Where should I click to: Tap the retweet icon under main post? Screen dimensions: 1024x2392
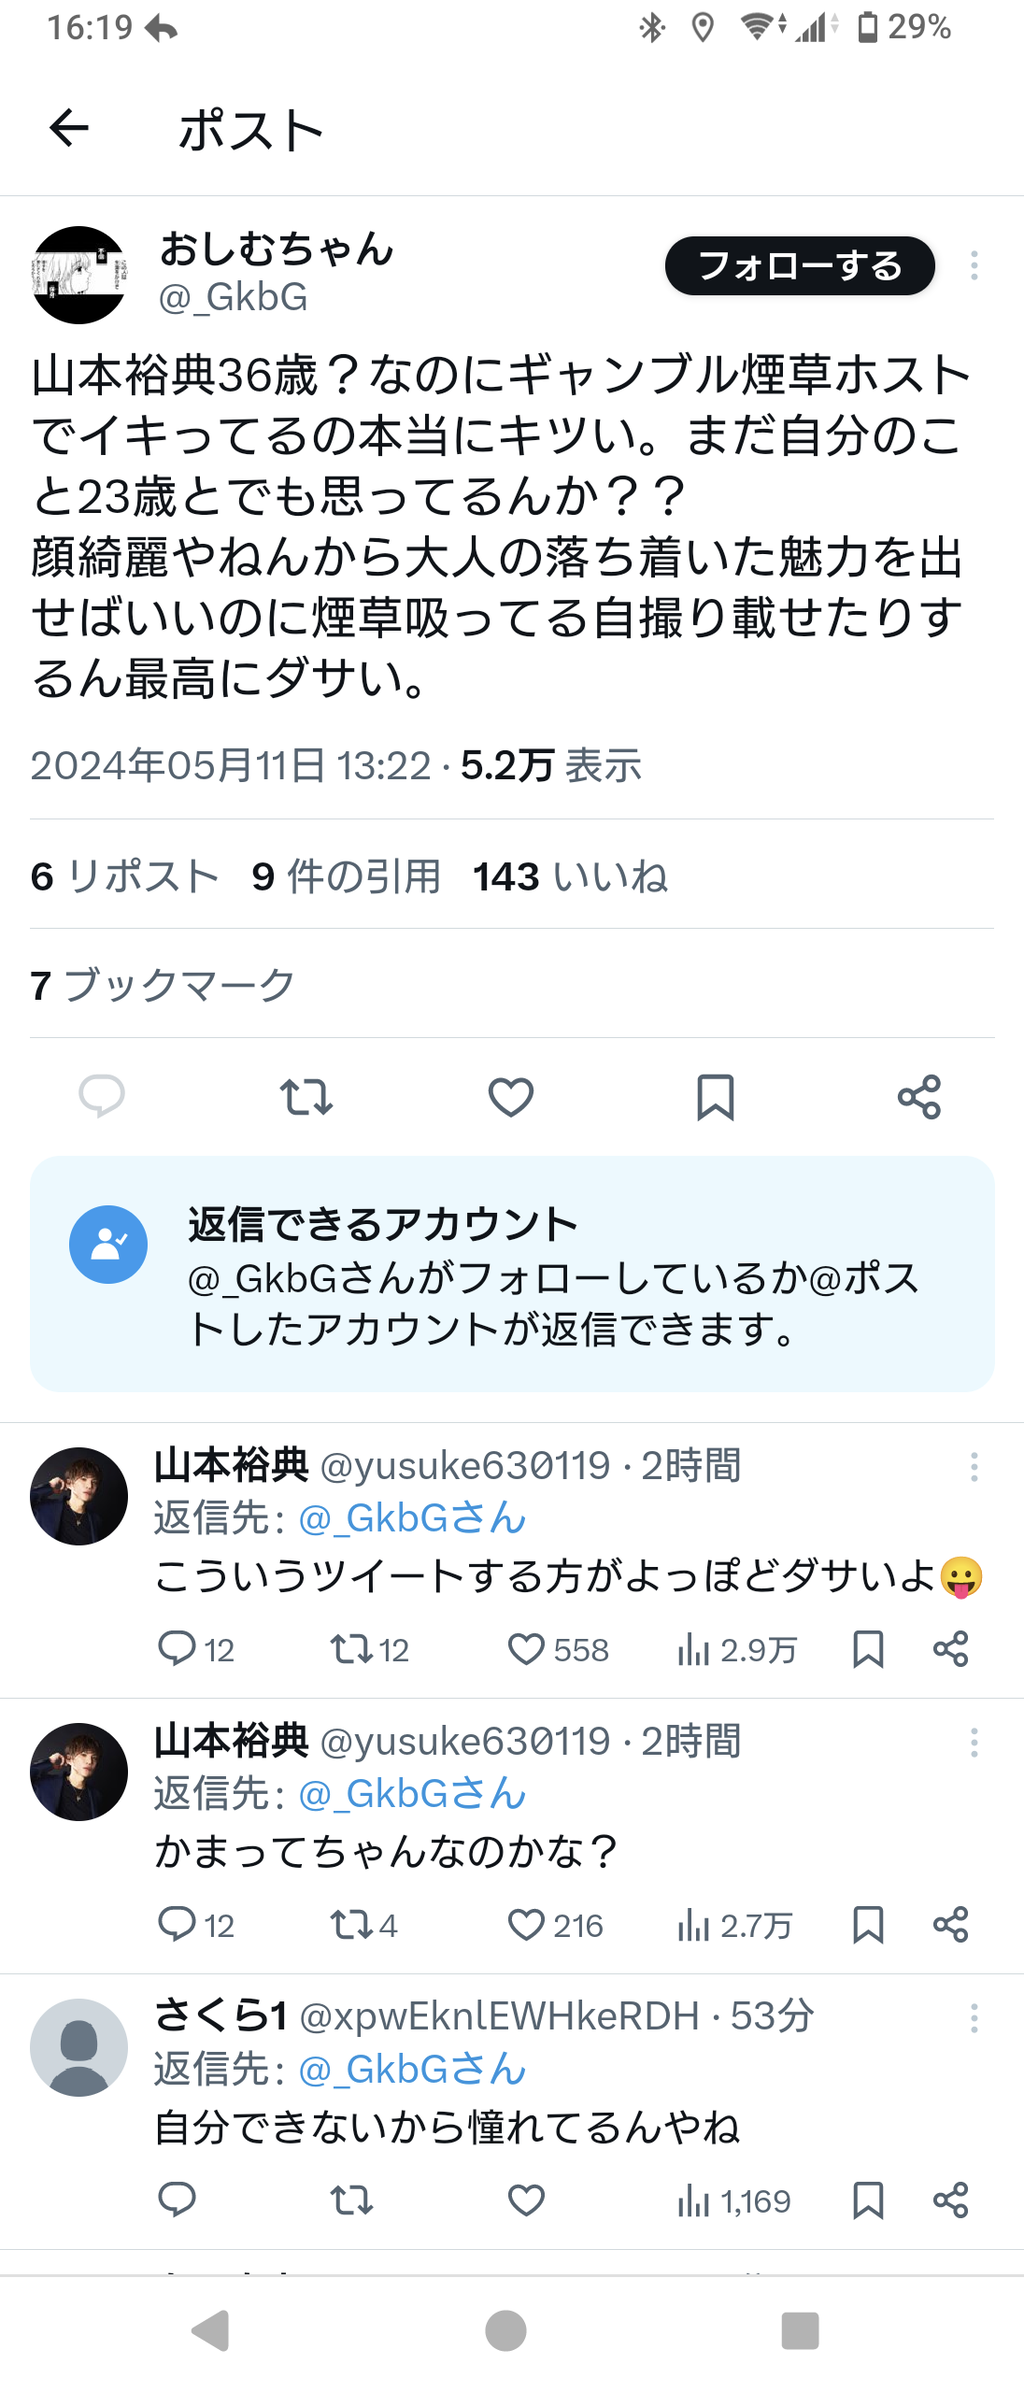[306, 1097]
